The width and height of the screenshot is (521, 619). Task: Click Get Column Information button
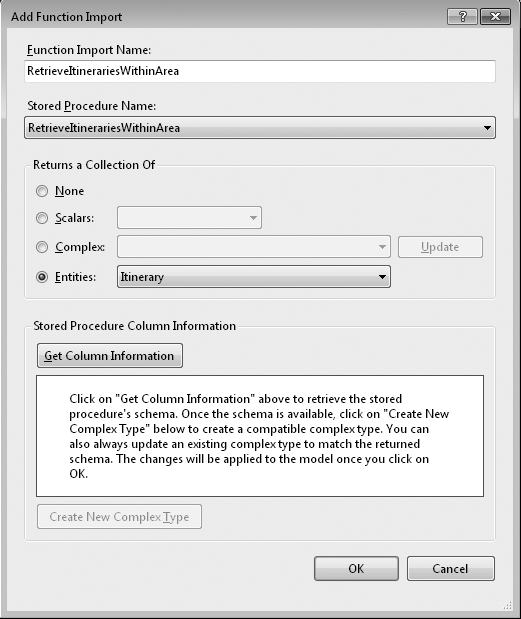click(110, 356)
